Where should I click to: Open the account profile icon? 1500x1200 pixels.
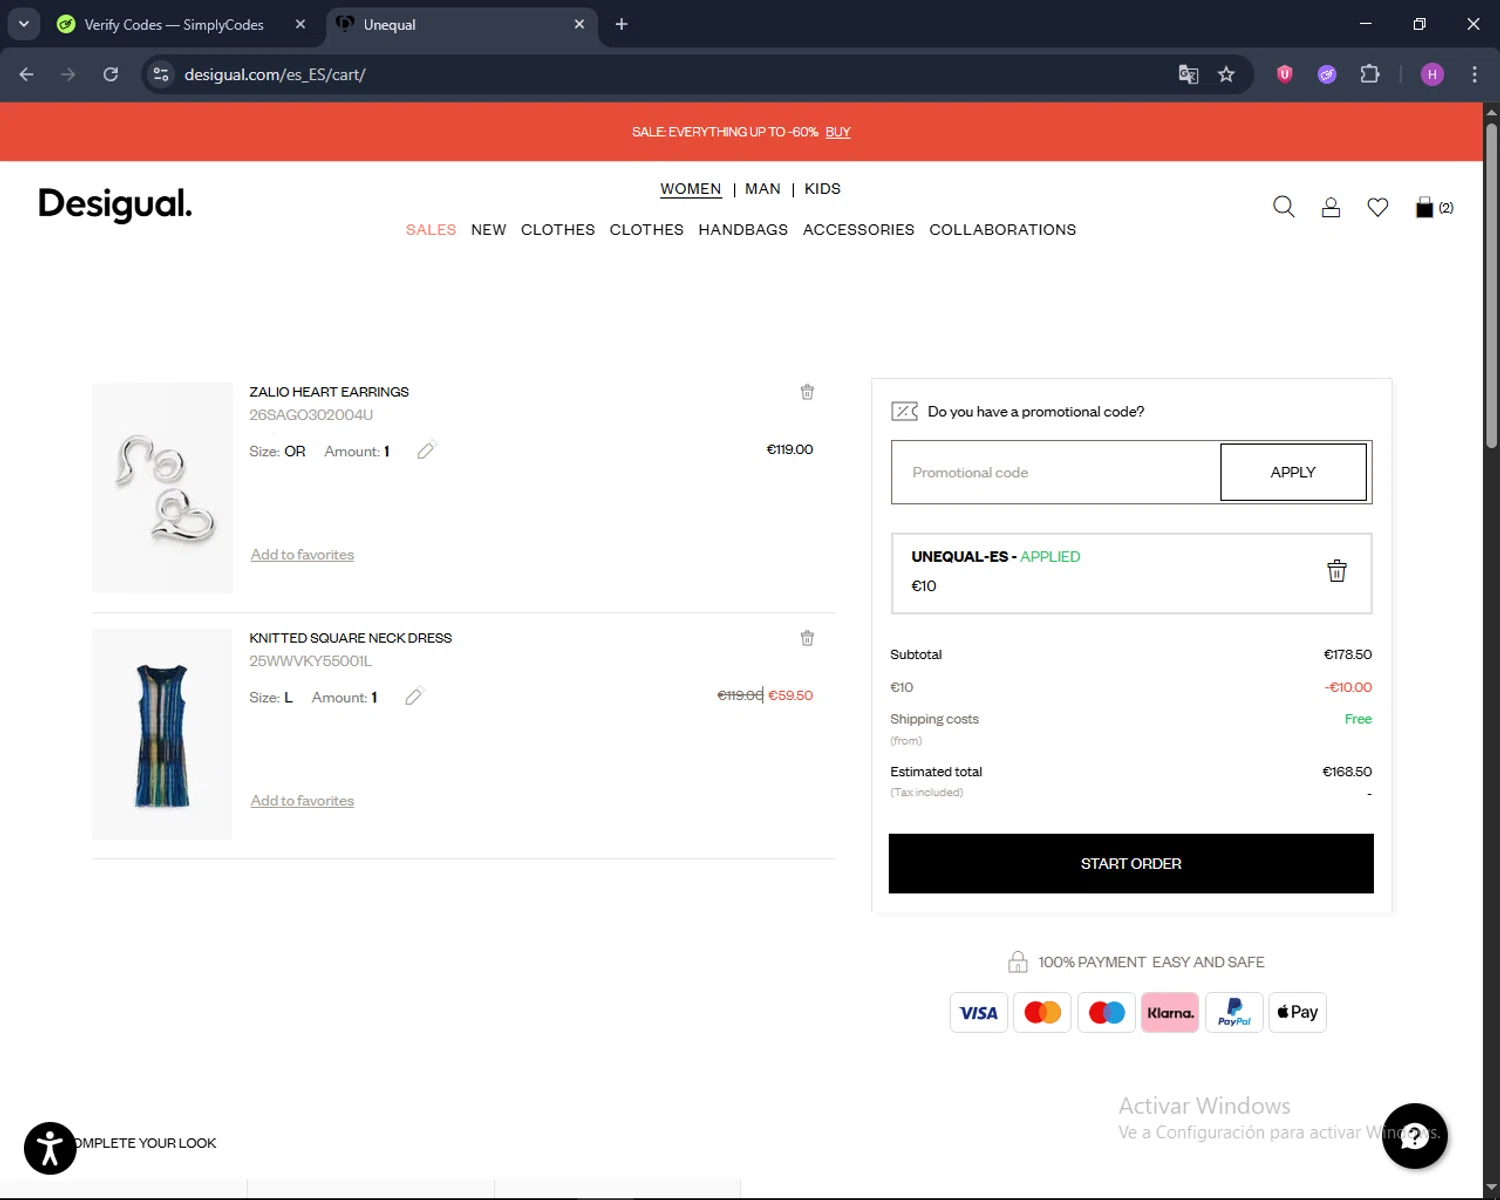(x=1331, y=207)
